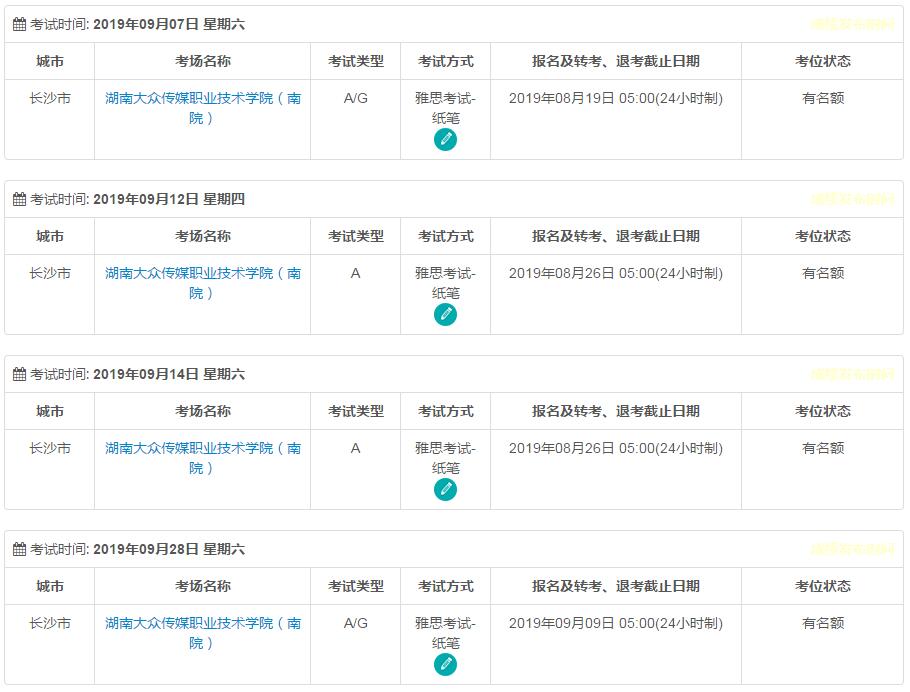
Task: Click the 2019年09月12日 星期四 date heading
Action: point(168,199)
